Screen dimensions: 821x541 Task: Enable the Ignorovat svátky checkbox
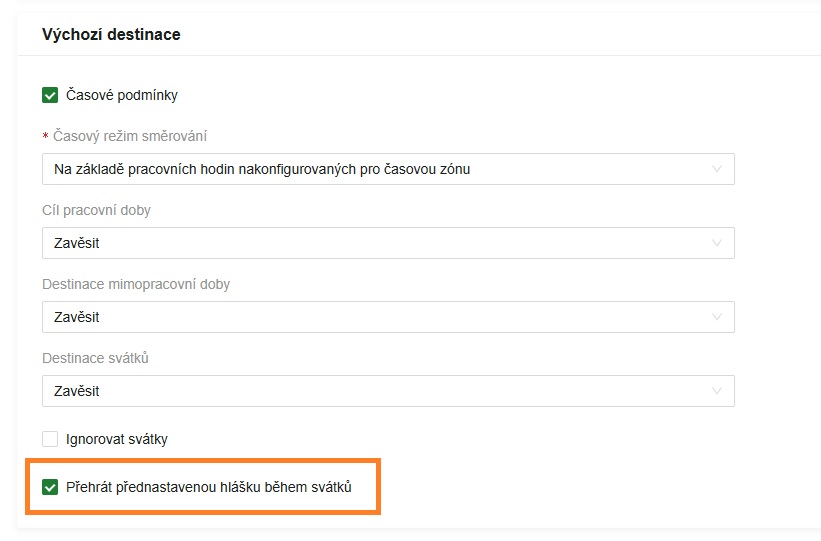pyautogui.click(x=50, y=439)
